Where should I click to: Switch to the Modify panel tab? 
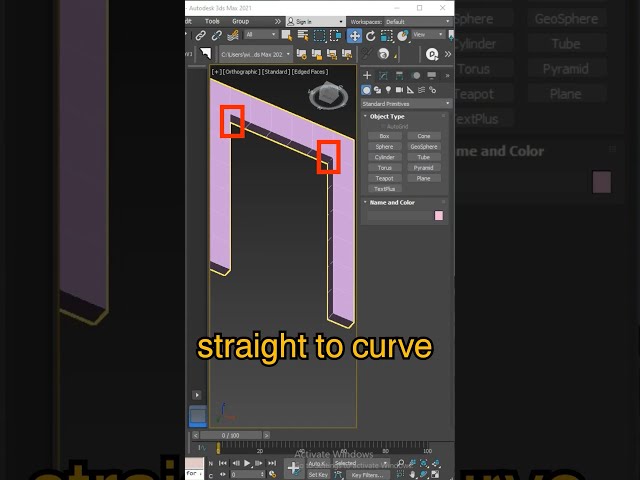(383, 76)
